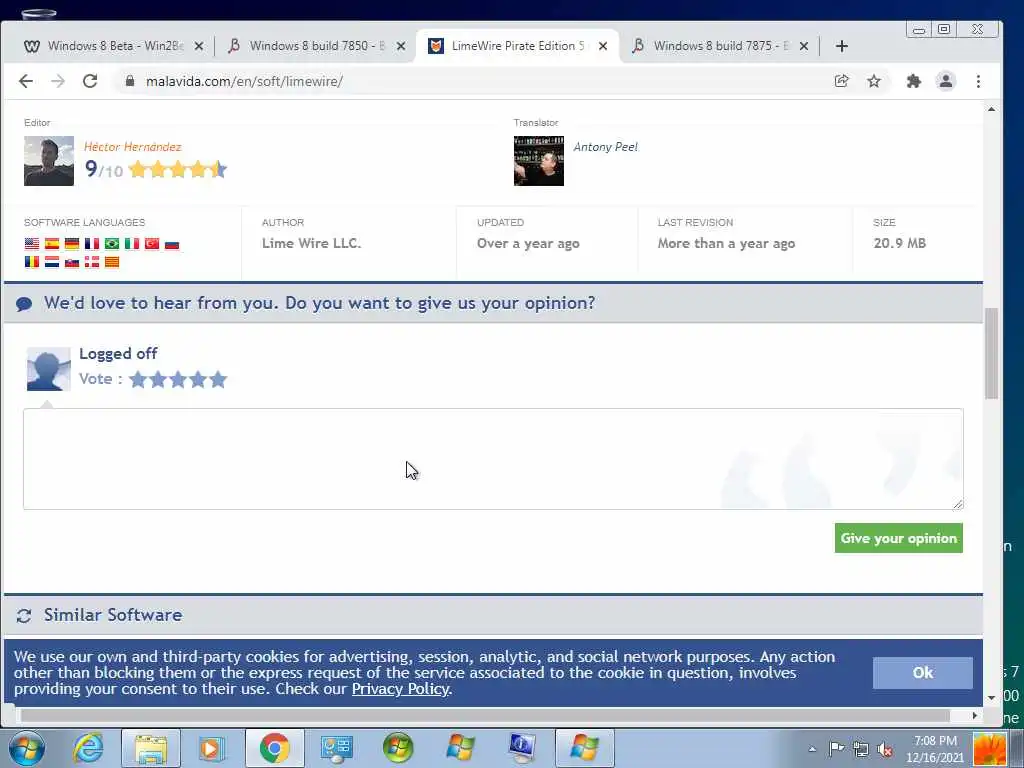This screenshot has height=768, width=1024.
Task: Click horizontal scrollbar right arrow
Action: tap(974, 716)
